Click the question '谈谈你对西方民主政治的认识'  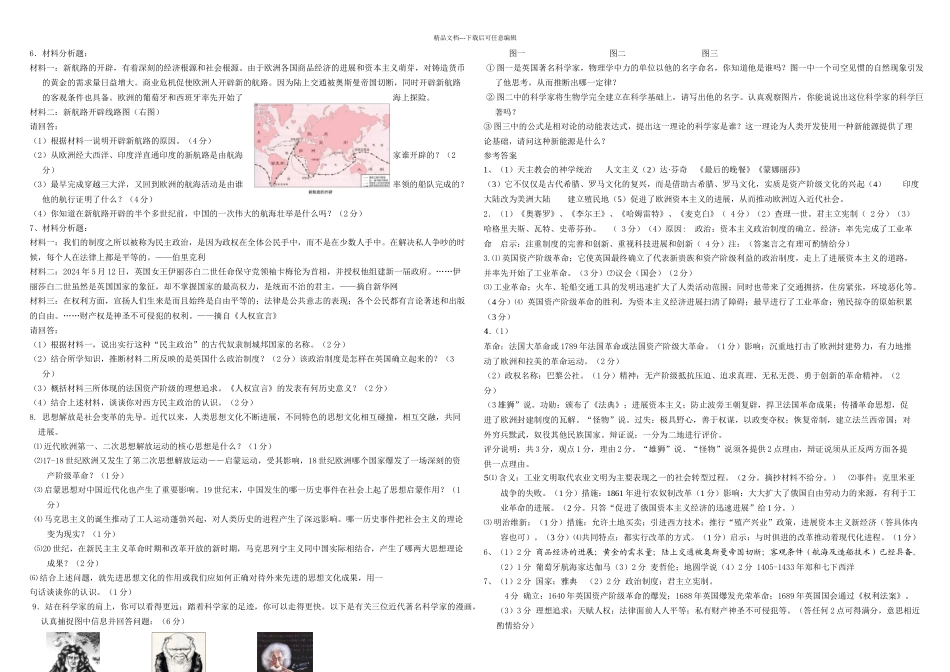[x=142, y=402]
